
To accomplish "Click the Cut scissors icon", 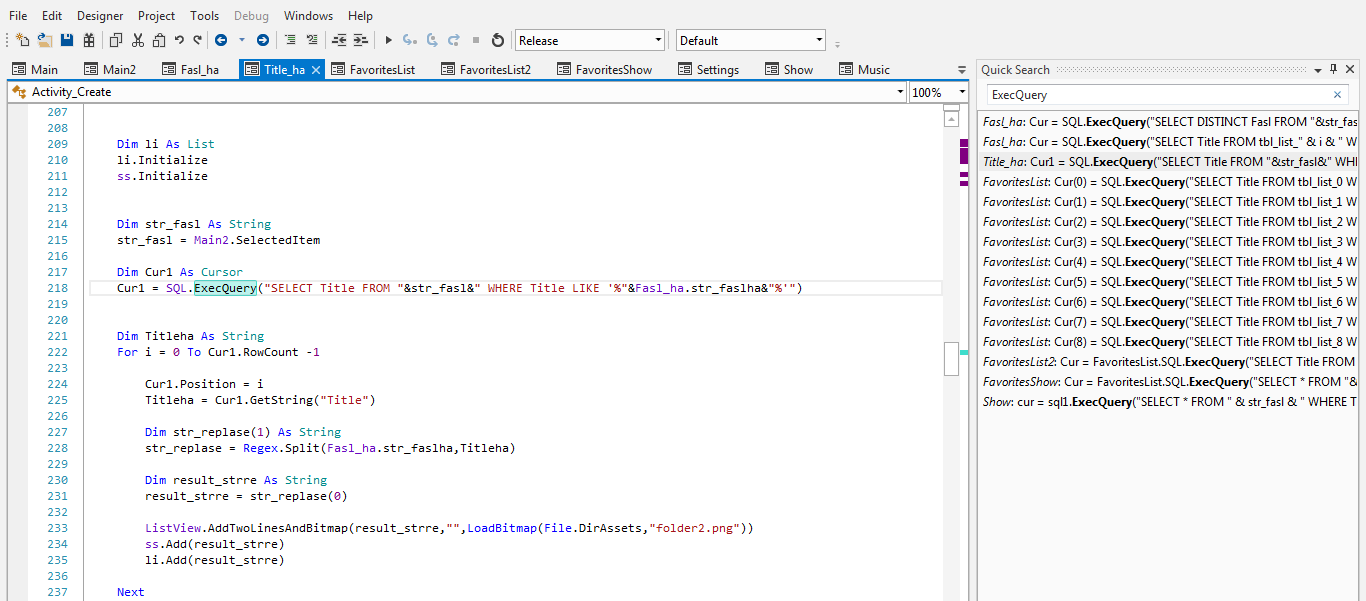I will tap(137, 41).
